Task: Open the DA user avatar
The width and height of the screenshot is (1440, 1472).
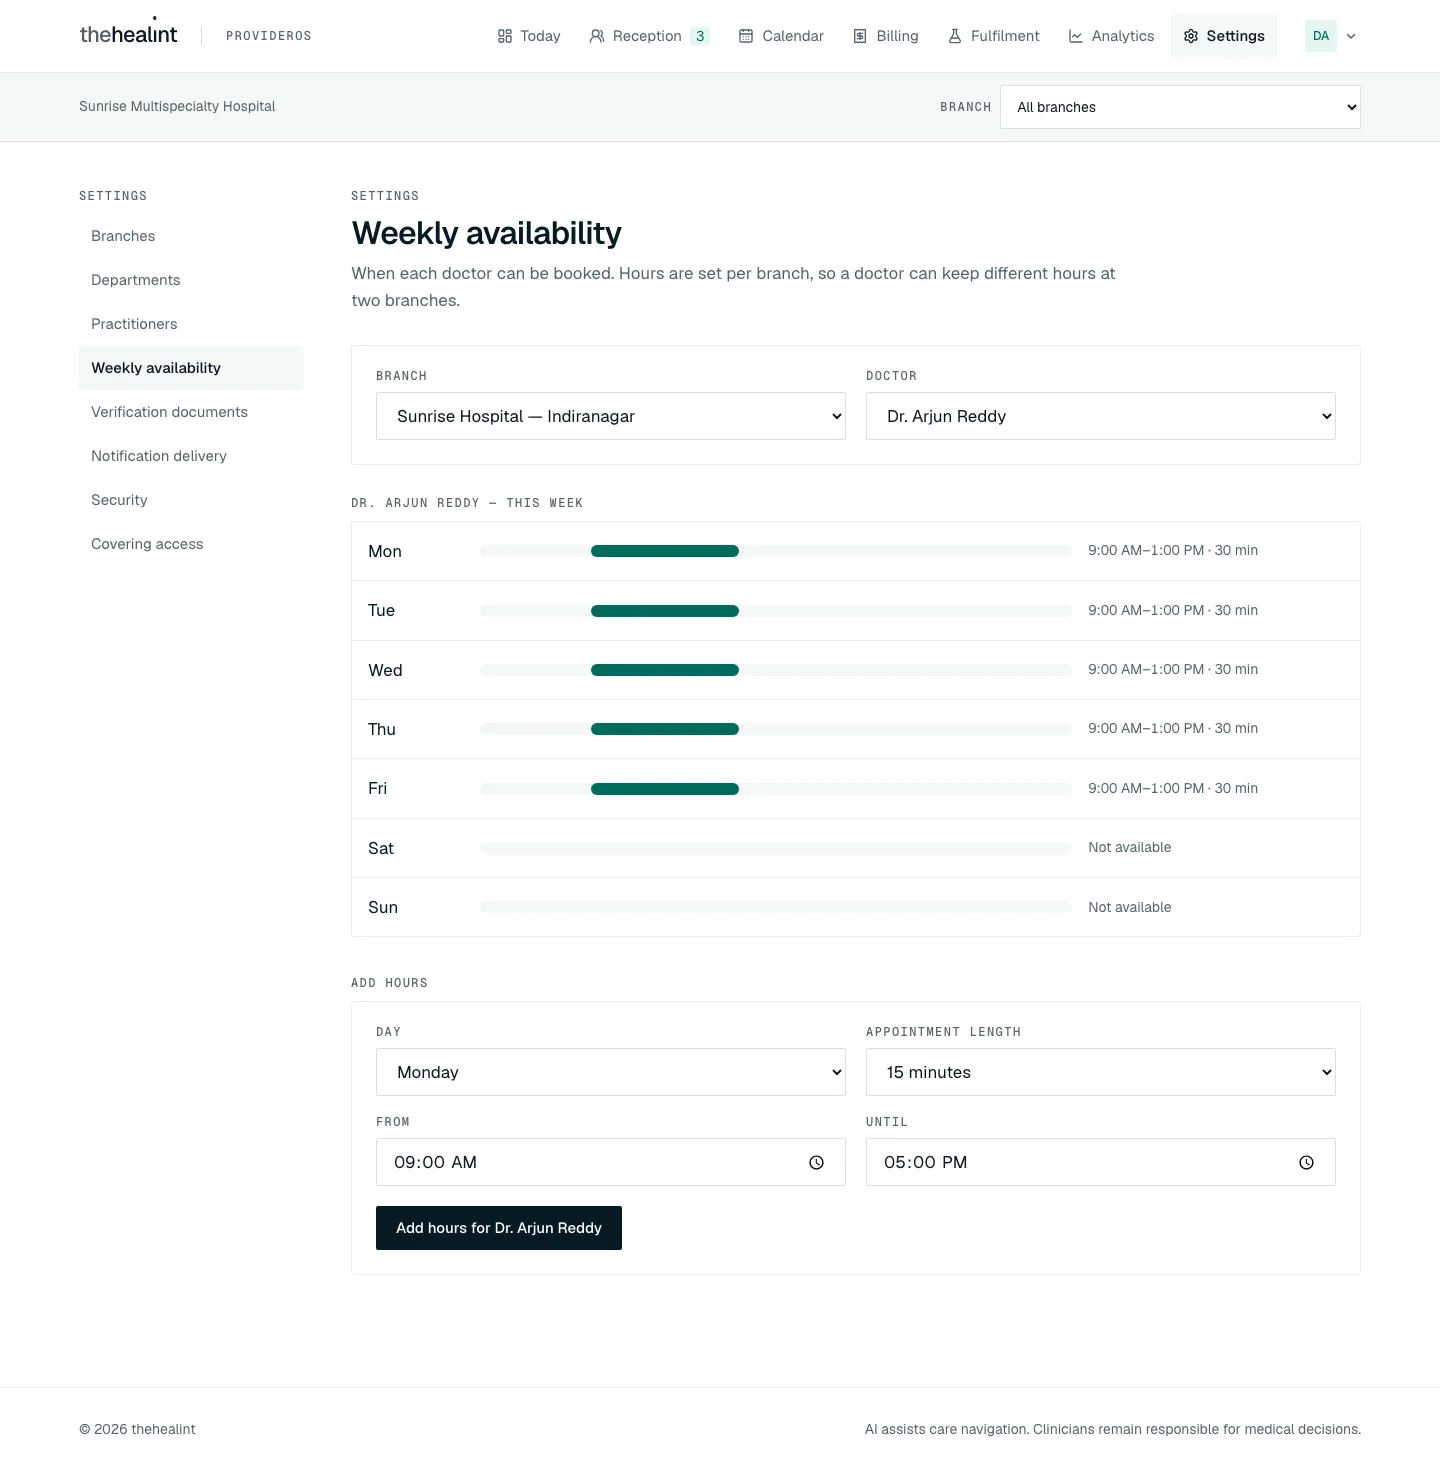Action: (1321, 36)
